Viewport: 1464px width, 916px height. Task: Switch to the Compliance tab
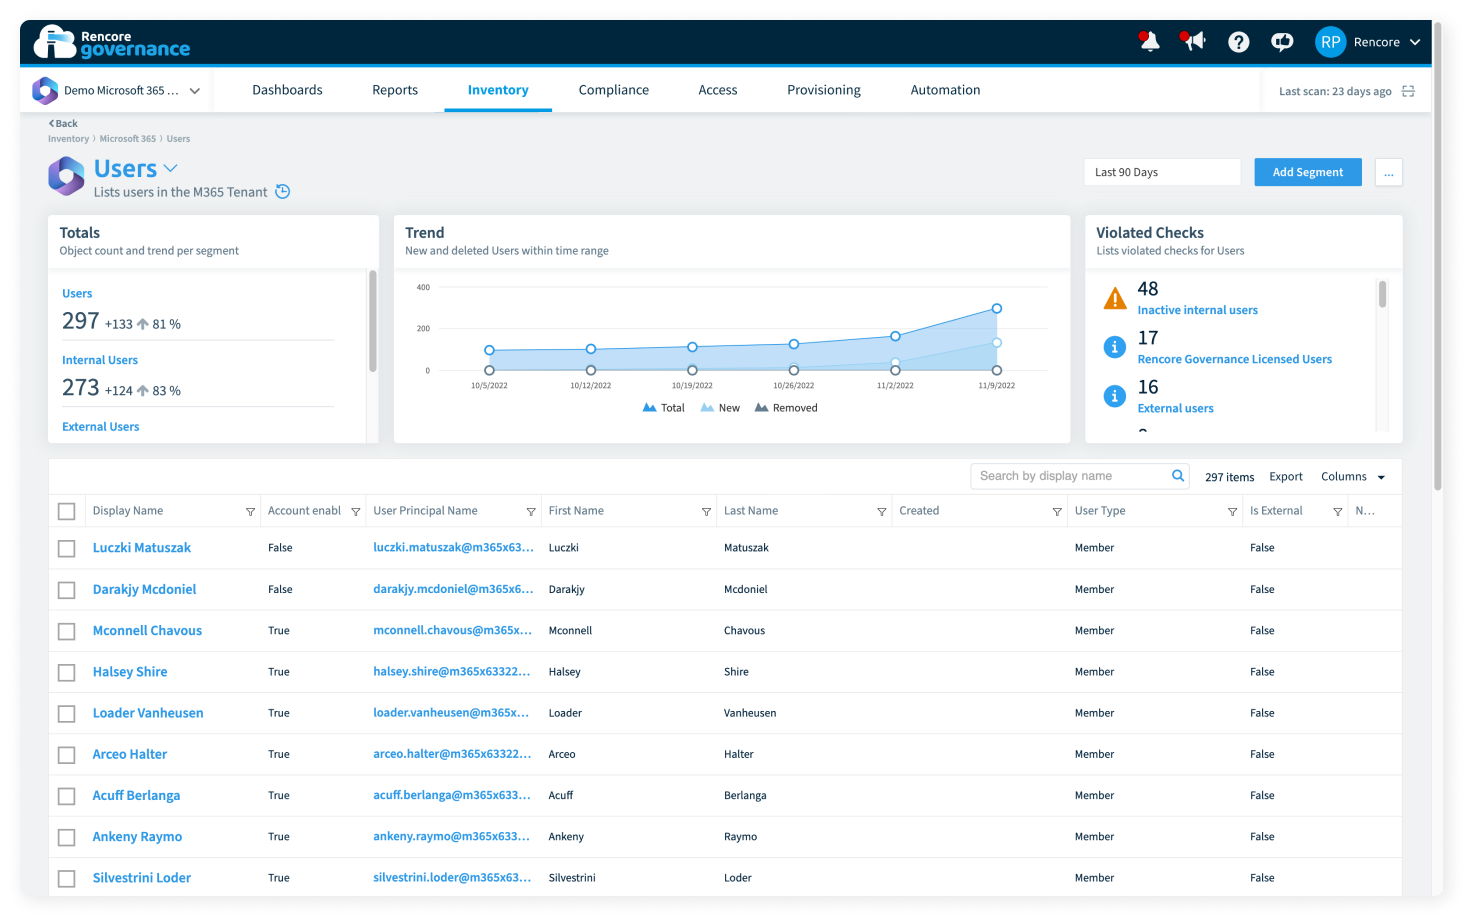614,90
